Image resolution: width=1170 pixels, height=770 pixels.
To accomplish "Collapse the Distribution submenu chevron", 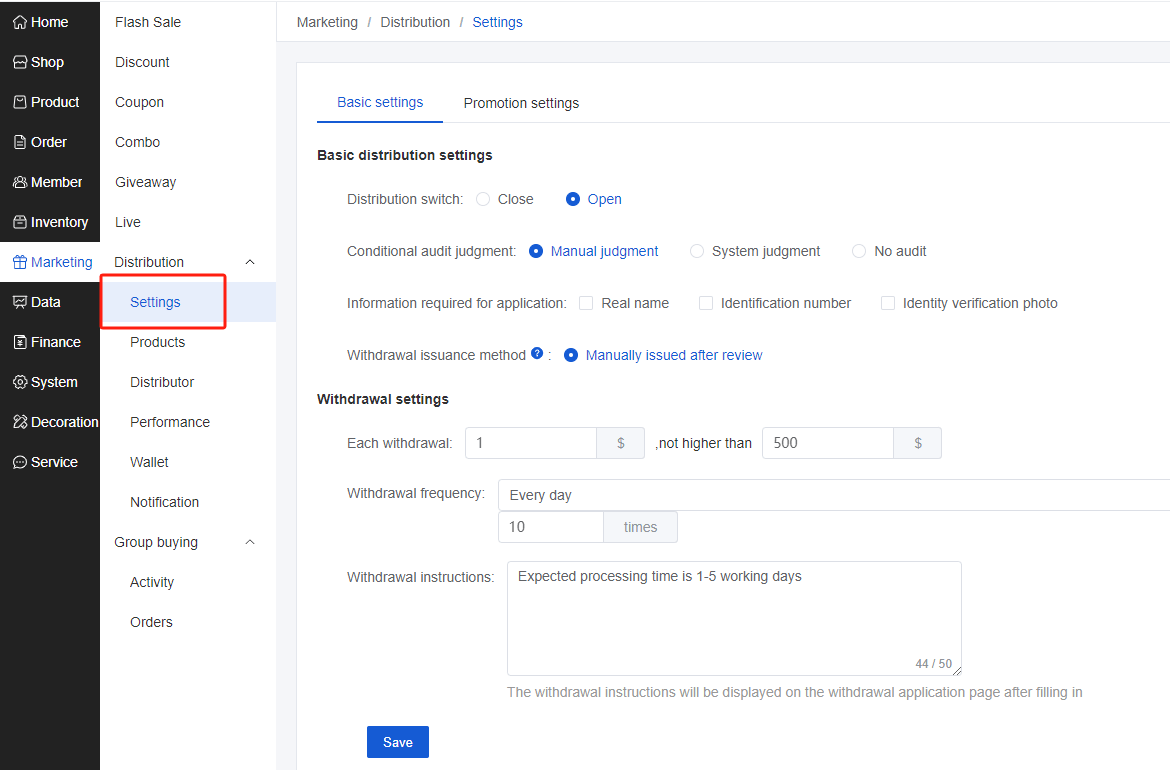I will [250, 262].
